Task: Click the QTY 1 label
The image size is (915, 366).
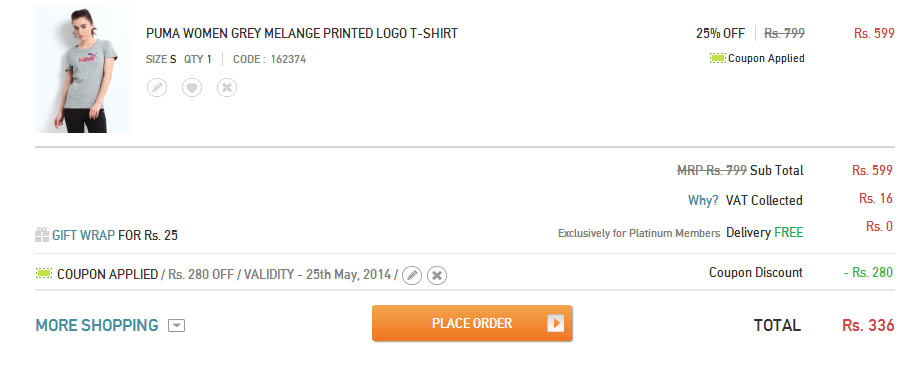Action: (x=198, y=59)
